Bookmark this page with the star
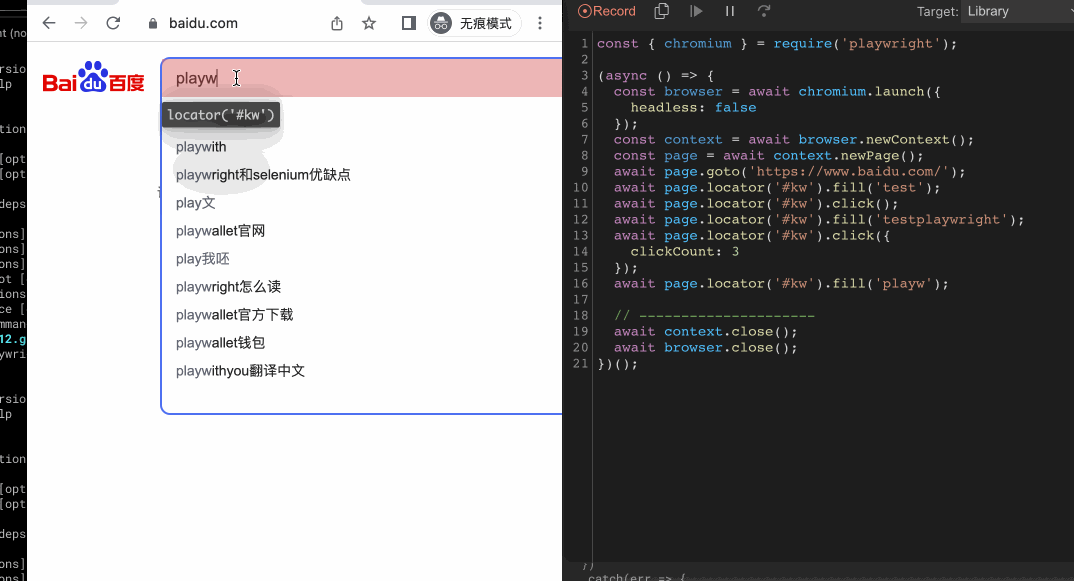 tap(369, 23)
